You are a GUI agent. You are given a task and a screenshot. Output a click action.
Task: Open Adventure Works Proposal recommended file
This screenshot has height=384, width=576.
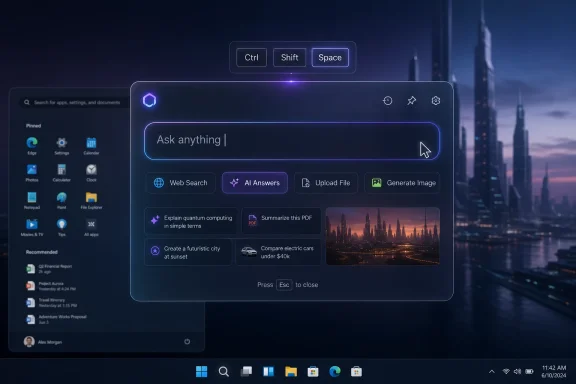(57, 319)
